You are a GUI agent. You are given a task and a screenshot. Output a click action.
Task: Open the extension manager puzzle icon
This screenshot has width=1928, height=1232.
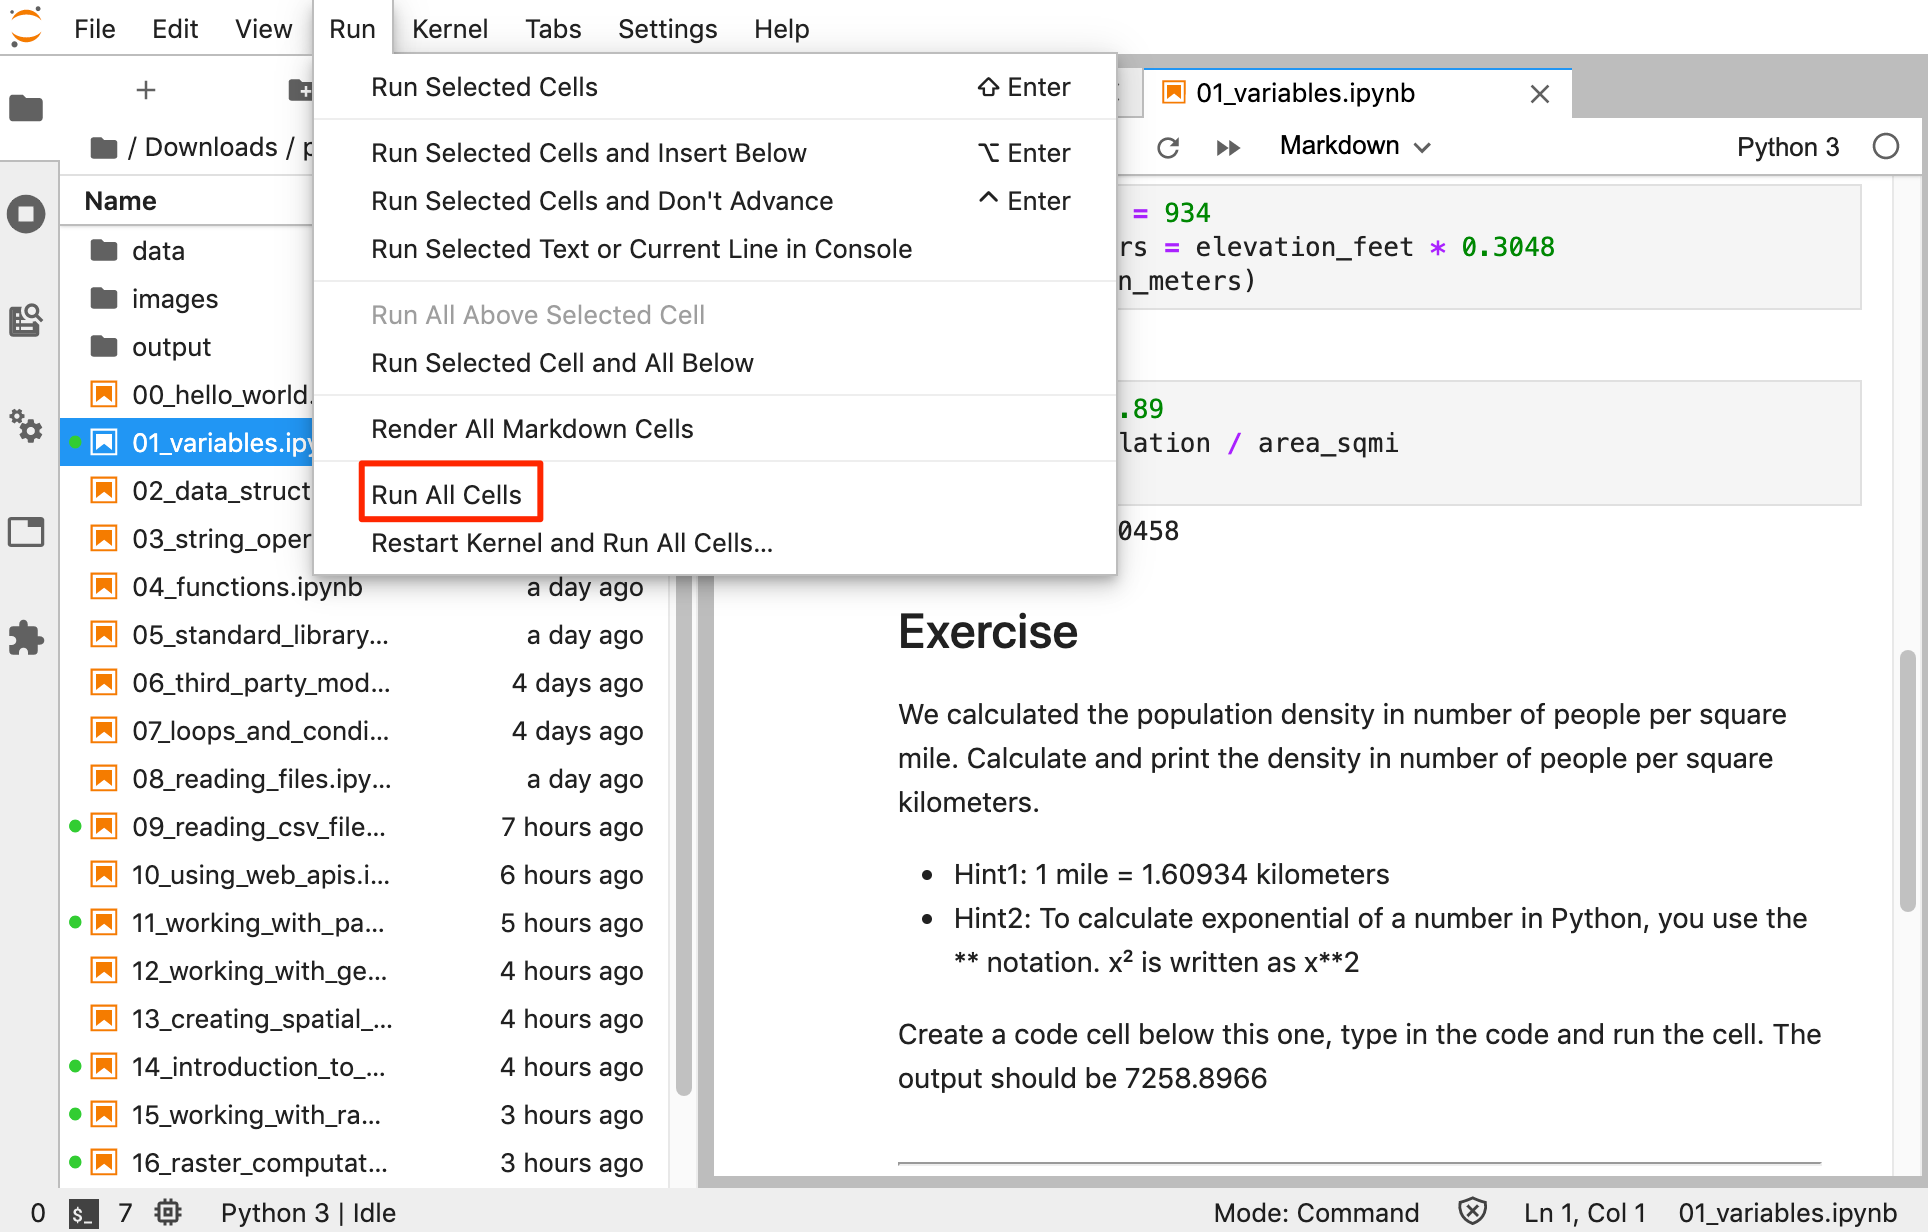pyautogui.click(x=26, y=638)
